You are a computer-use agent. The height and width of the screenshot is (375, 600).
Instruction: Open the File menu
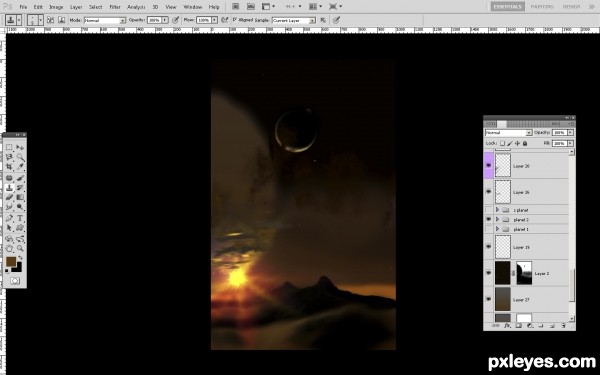click(23, 7)
